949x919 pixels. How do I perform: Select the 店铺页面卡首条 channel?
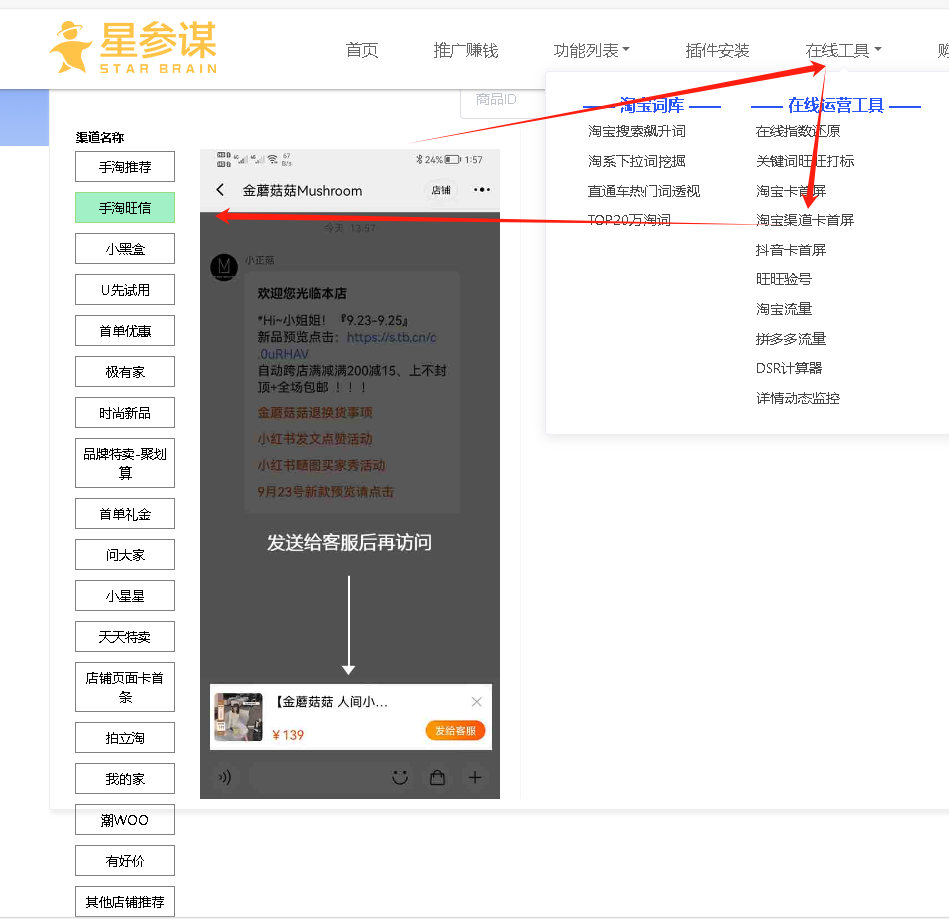pos(125,687)
